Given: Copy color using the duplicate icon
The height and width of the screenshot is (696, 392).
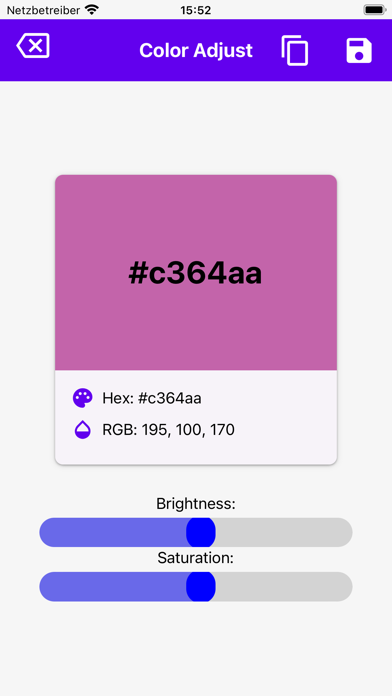Looking at the screenshot, I should tap(295, 51).
